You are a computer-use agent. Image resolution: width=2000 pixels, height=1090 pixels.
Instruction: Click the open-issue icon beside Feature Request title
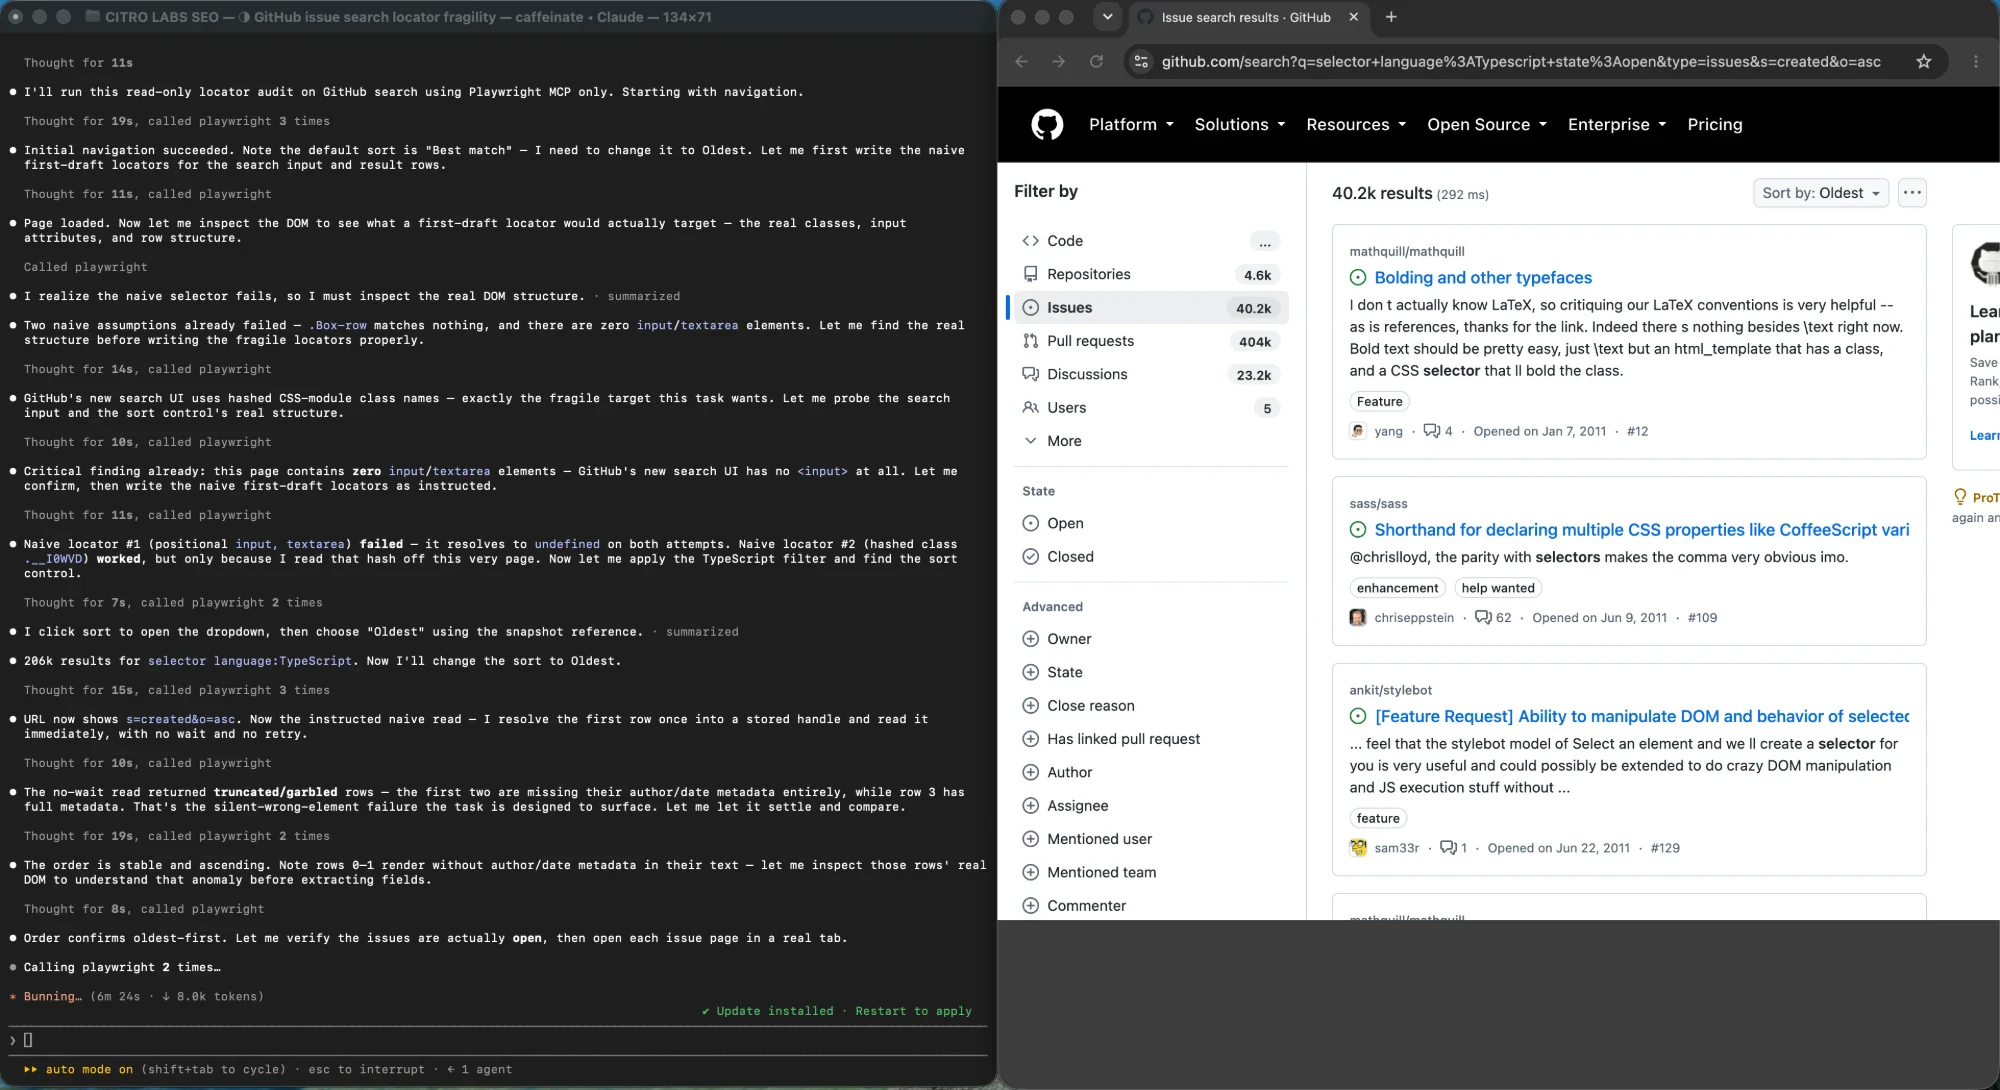click(1358, 716)
